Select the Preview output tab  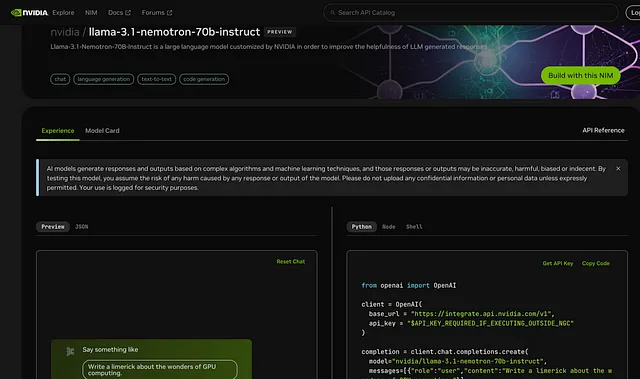(53, 226)
